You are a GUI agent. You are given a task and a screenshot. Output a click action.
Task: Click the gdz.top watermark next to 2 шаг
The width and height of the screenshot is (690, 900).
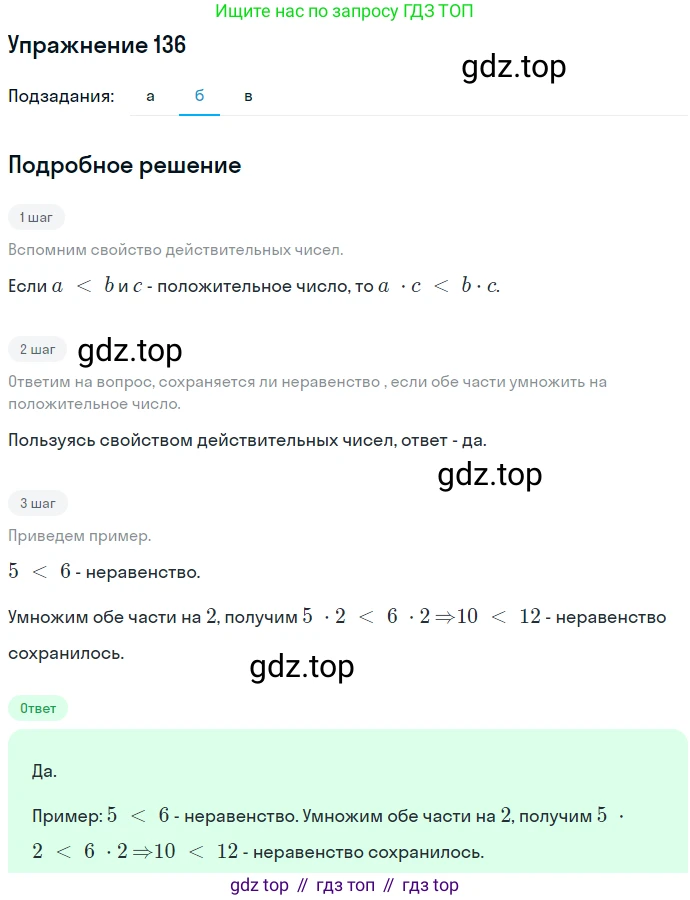(x=130, y=351)
